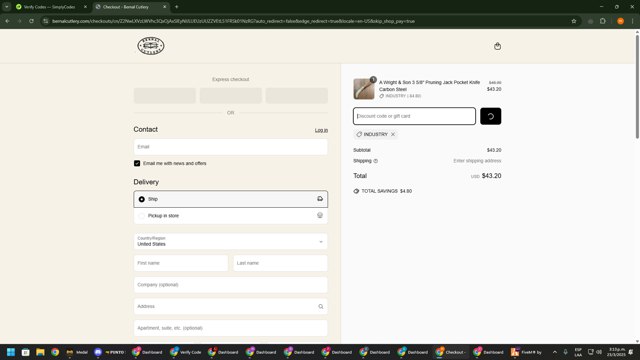Click the browser address bar URL
The image size is (640, 360).
pyautogui.click(x=233, y=21)
